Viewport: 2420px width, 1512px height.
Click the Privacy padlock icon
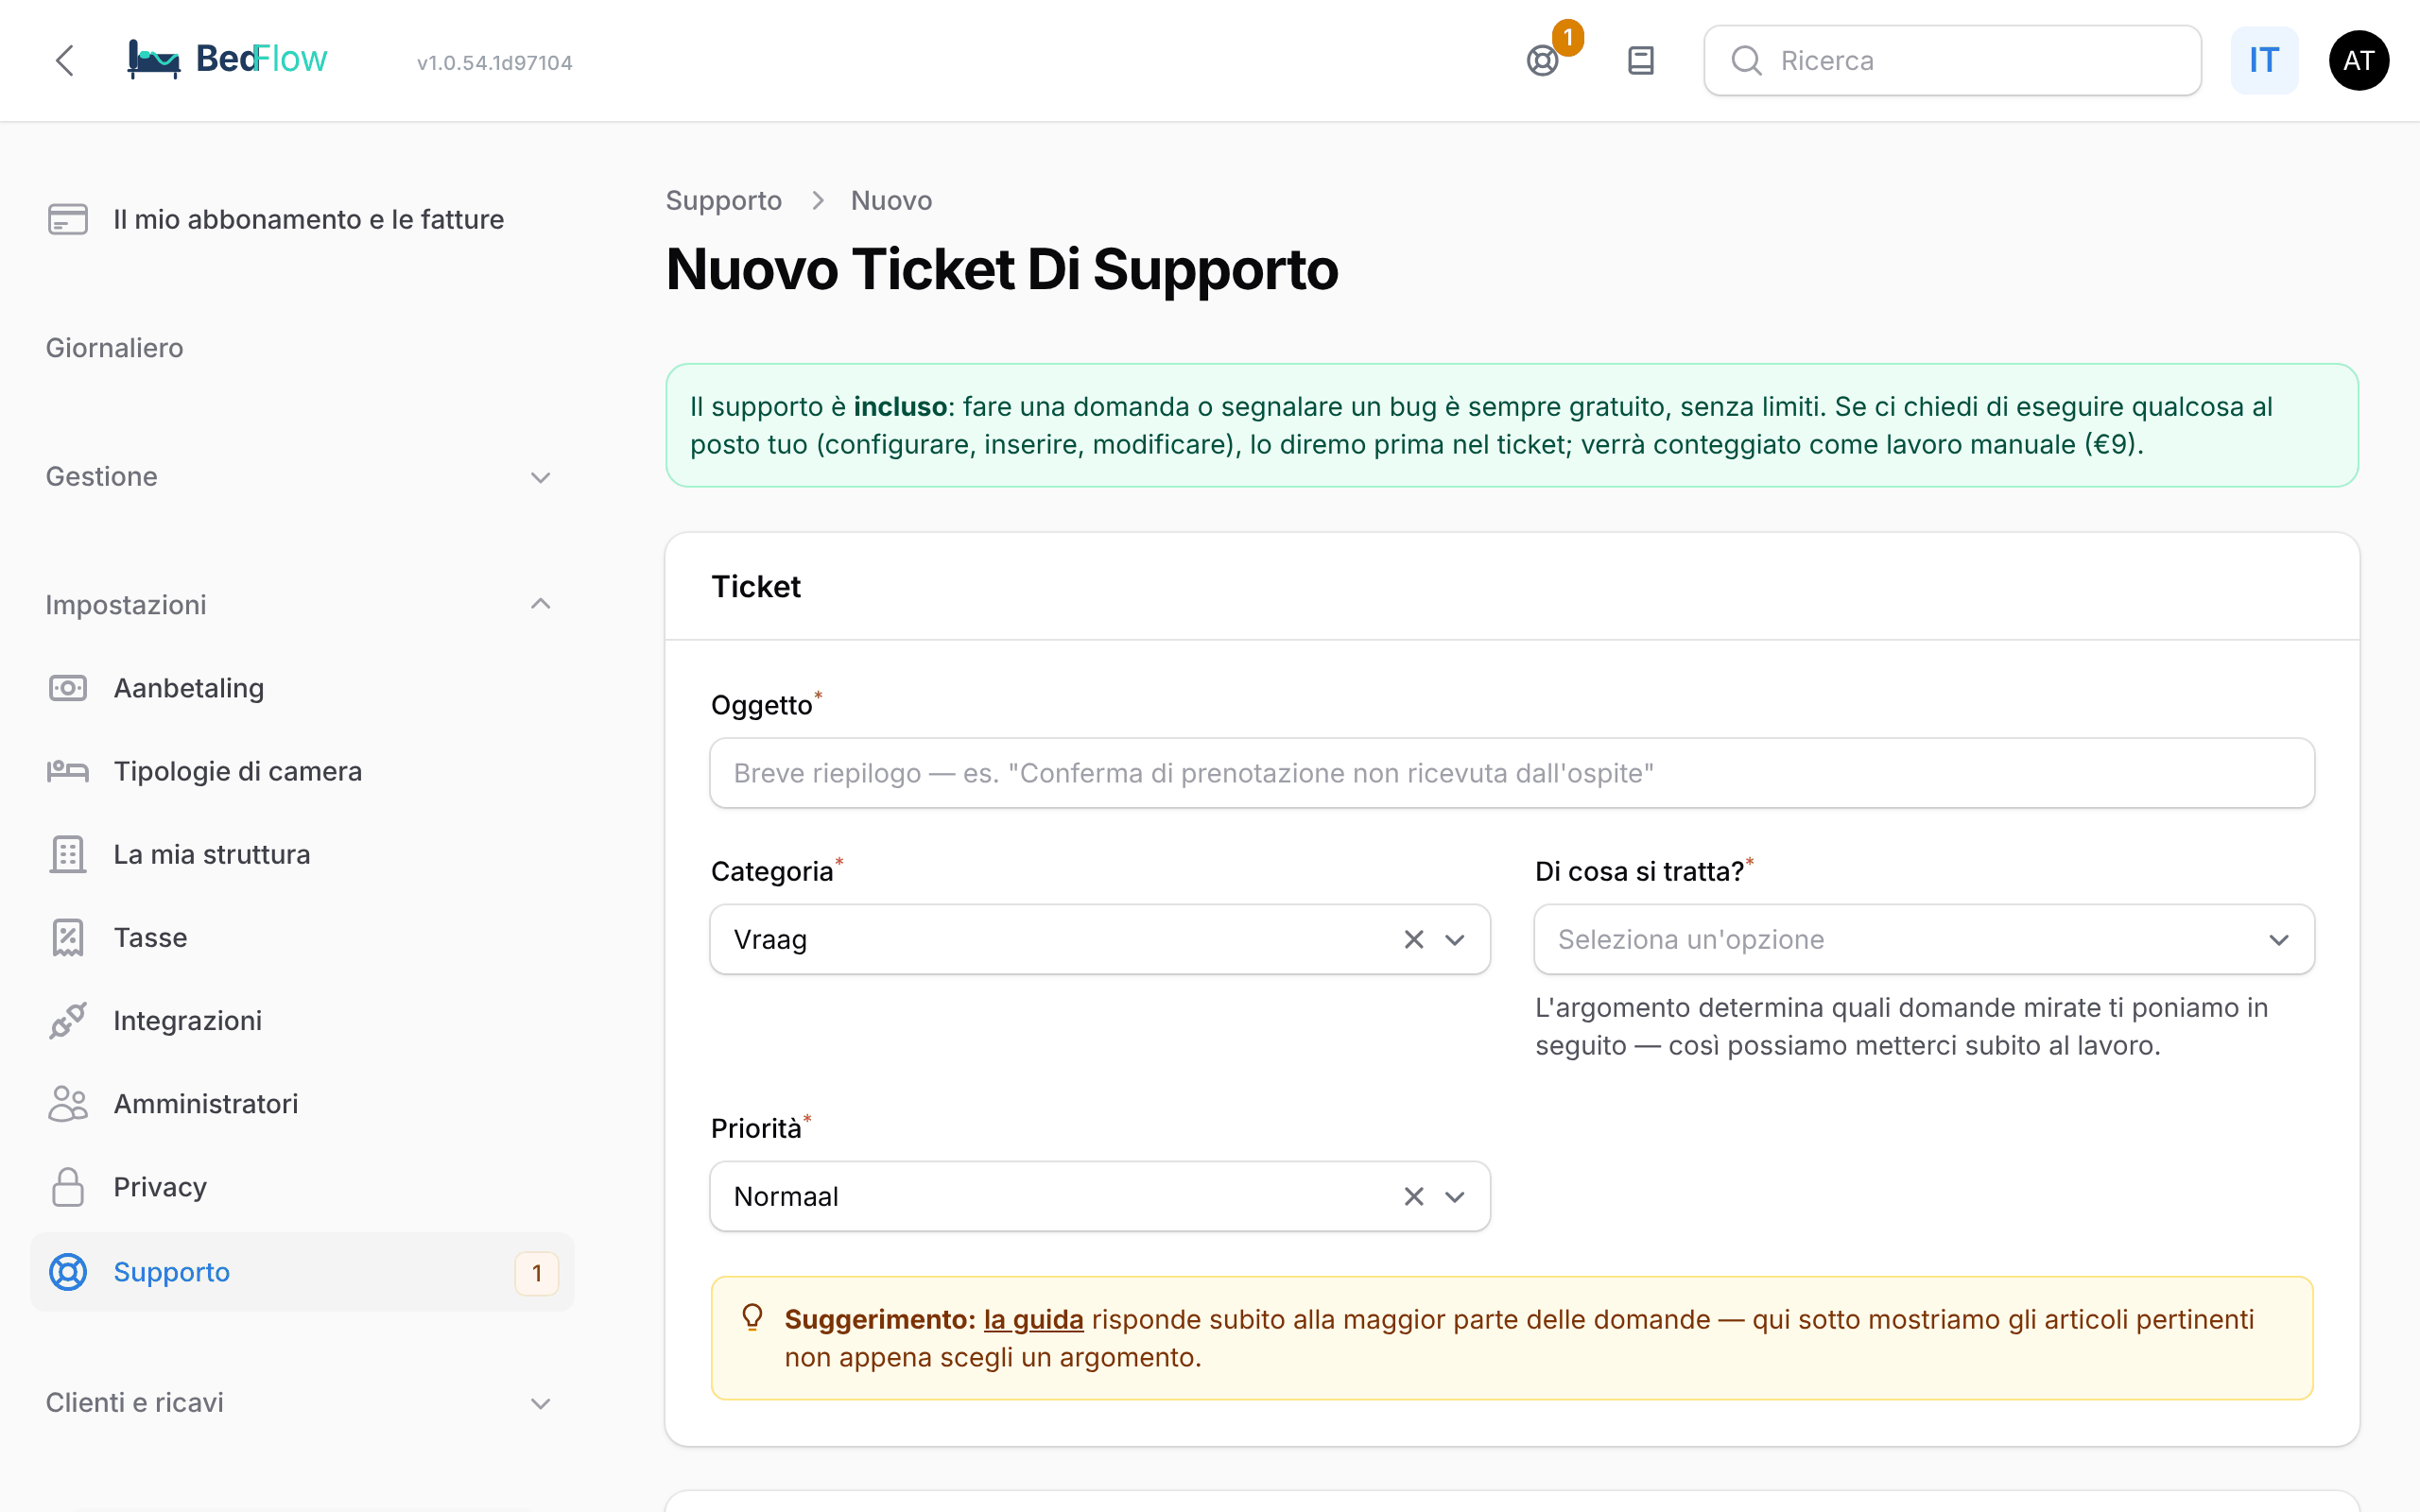click(68, 1186)
